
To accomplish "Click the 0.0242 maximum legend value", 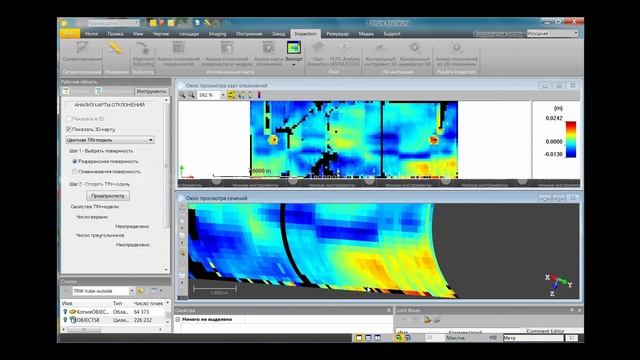I will click(554, 118).
